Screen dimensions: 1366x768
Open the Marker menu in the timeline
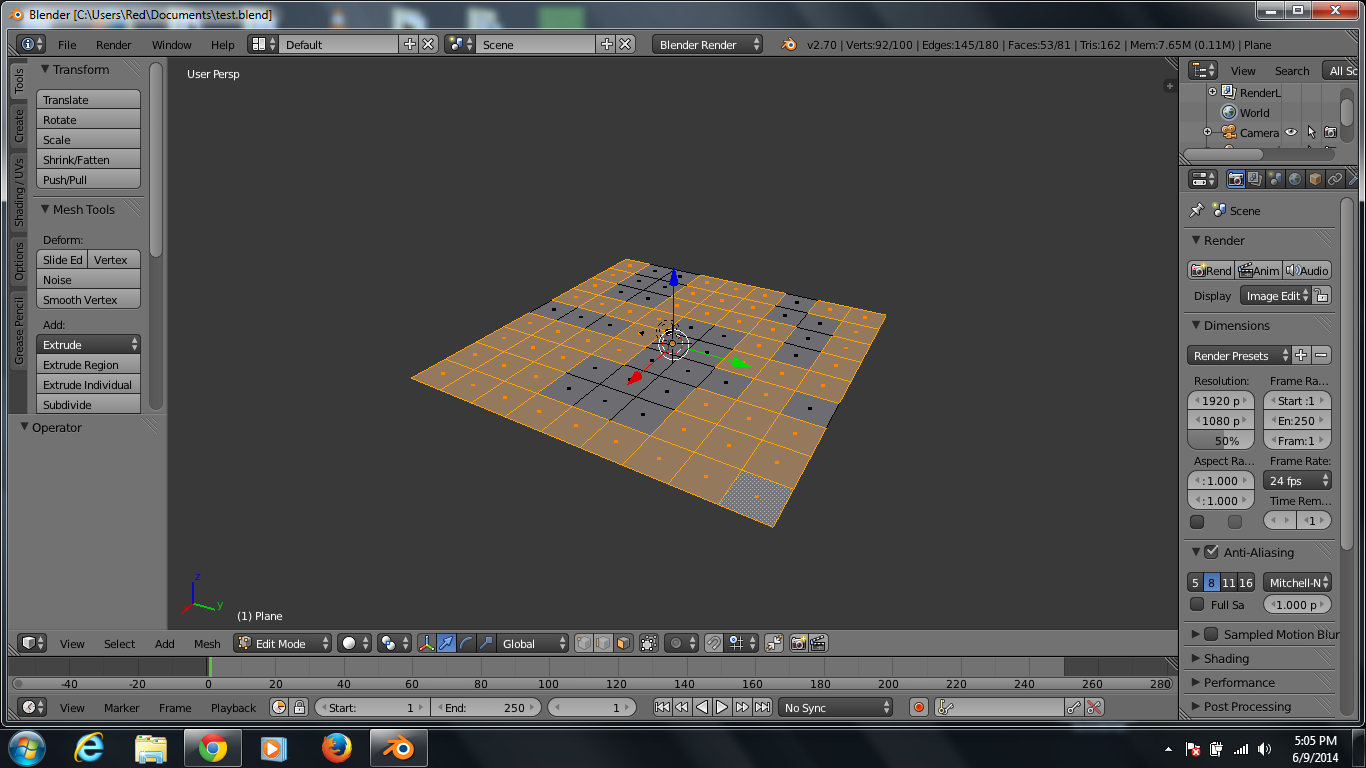point(122,707)
